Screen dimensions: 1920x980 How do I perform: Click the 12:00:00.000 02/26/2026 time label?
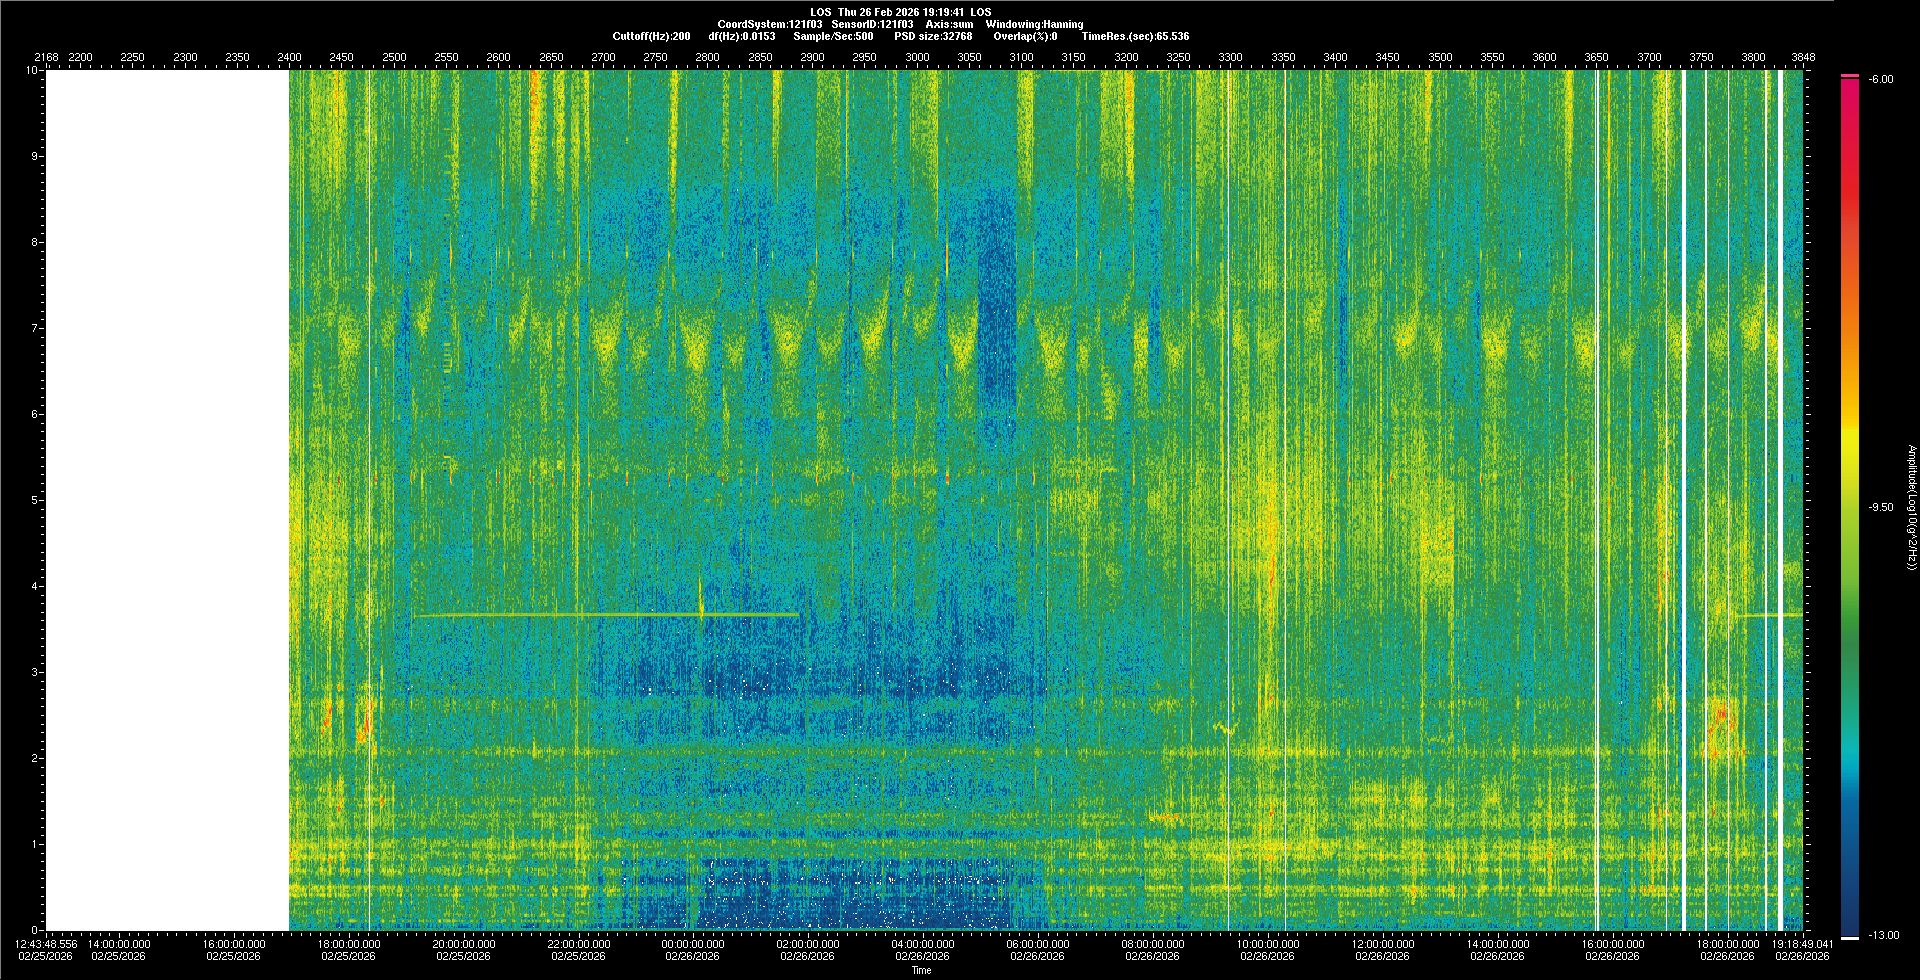click(x=1382, y=949)
